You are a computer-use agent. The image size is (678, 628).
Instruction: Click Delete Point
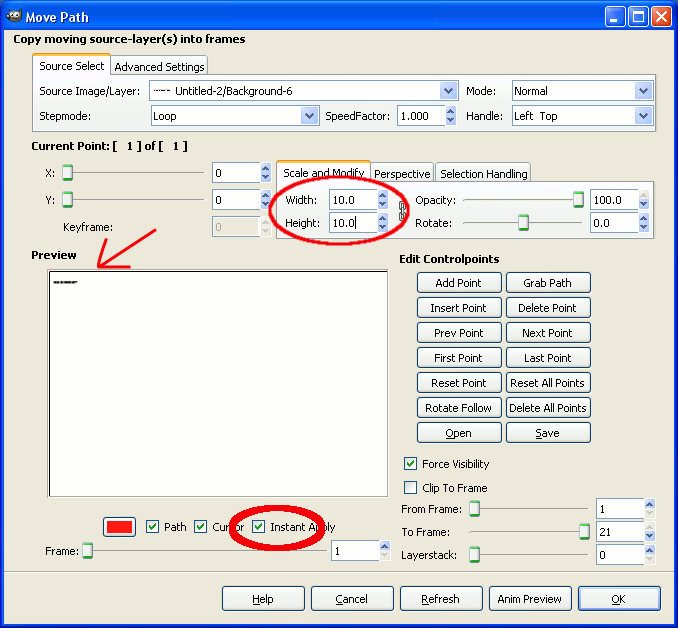coord(548,308)
